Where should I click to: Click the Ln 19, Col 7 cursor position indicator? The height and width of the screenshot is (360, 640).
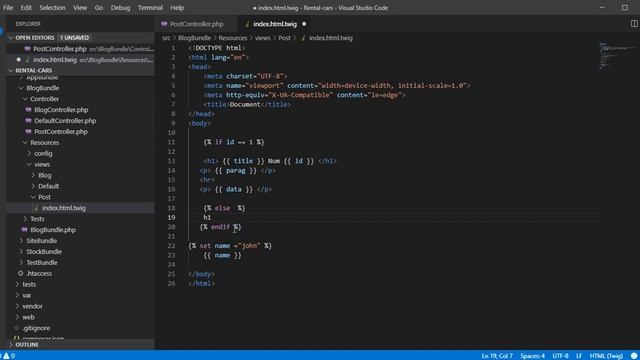[497, 356]
